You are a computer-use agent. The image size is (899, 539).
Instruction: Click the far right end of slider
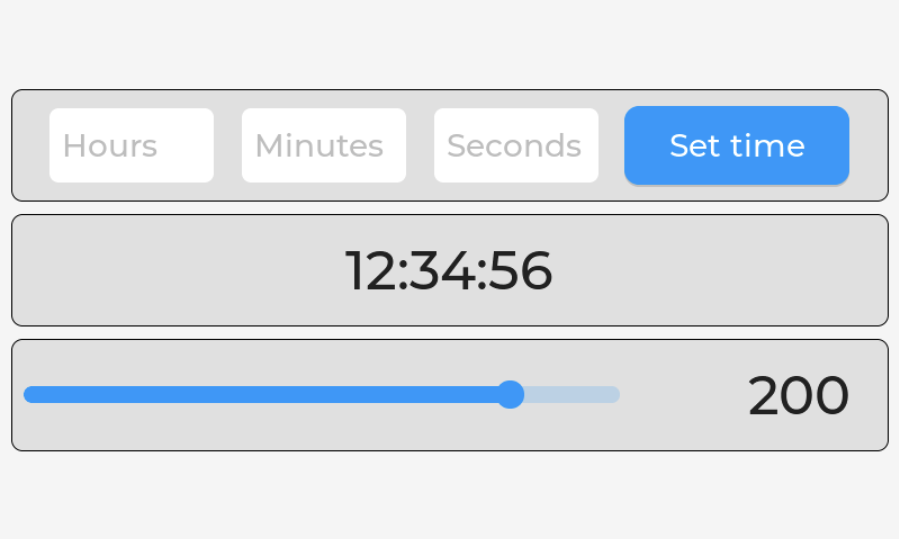(x=616, y=394)
